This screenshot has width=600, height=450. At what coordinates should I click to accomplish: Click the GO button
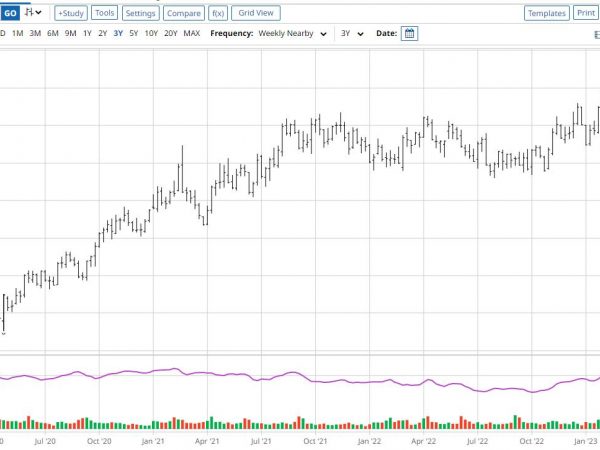[x=9, y=13]
